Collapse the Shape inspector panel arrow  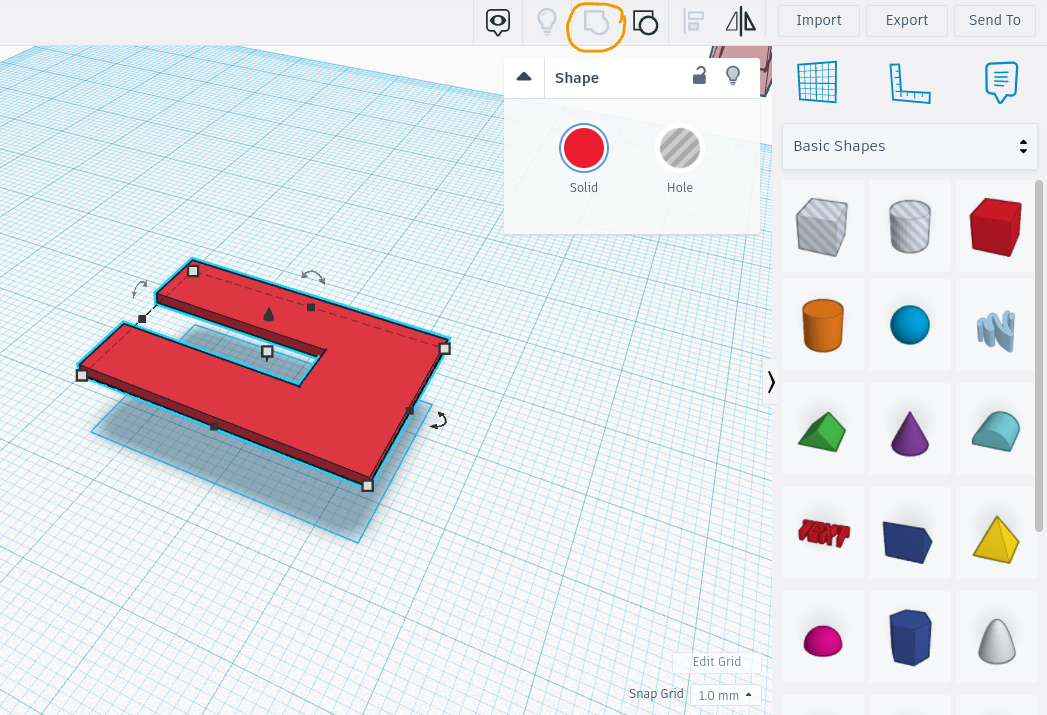click(x=524, y=77)
